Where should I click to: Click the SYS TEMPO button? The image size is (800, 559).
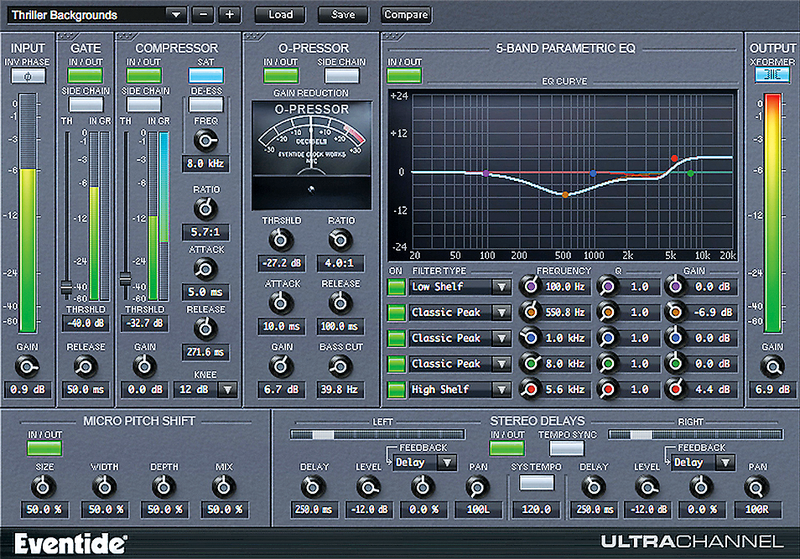[536, 482]
